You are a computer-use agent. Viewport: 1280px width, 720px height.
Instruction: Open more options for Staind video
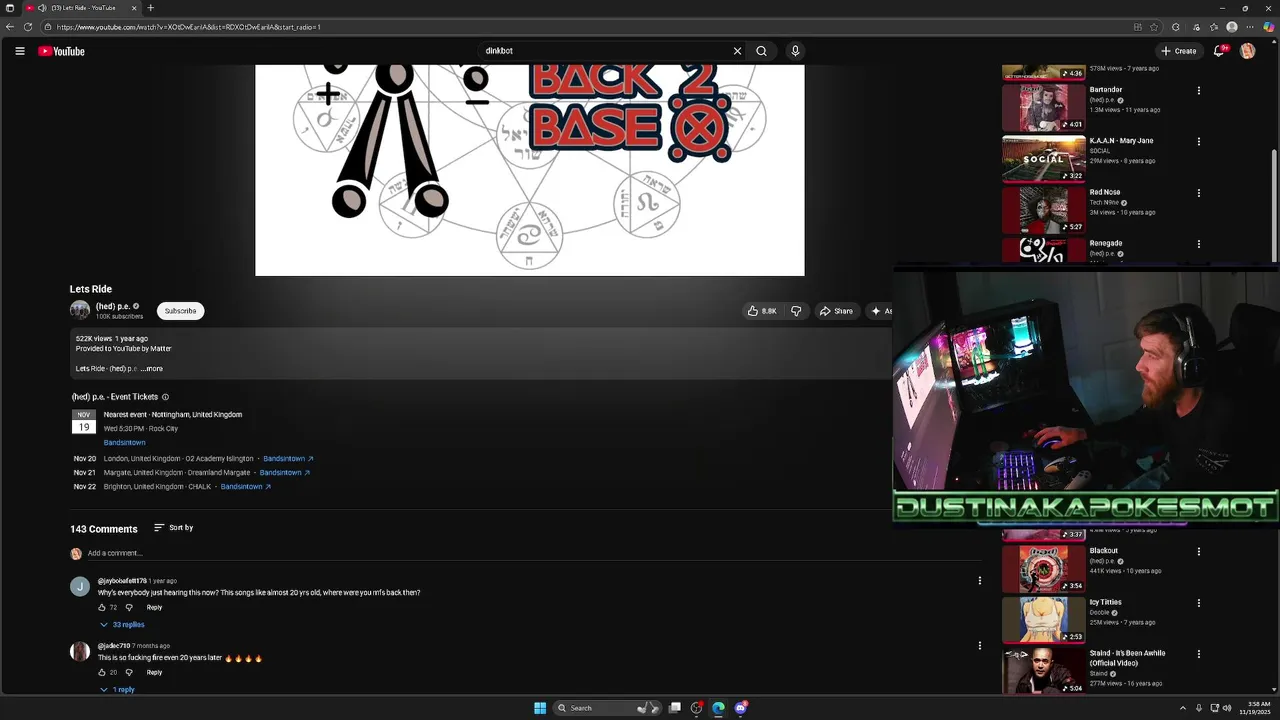(x=1198, y=654)
